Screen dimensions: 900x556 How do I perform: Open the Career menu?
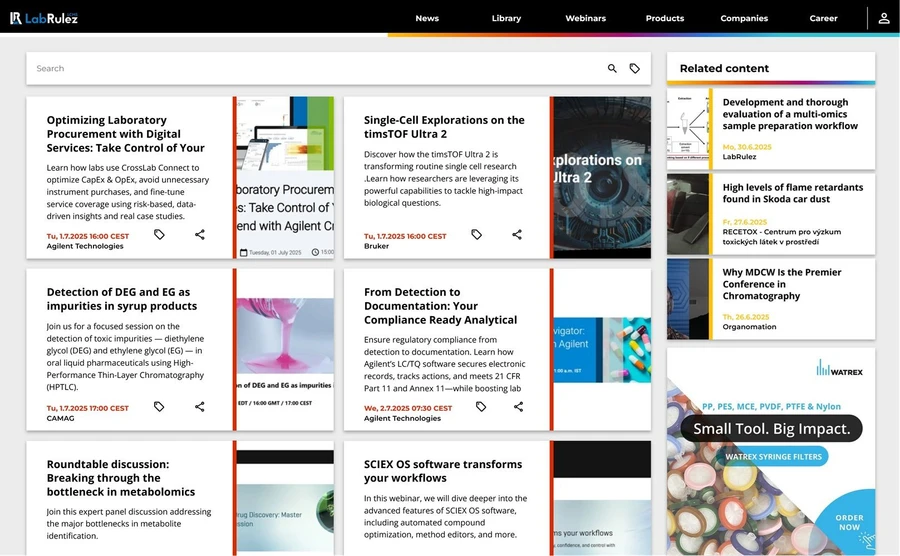[823, 18]
